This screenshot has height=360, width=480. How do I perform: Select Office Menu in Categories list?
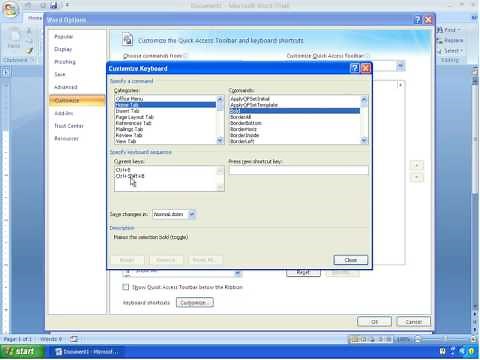165,99
